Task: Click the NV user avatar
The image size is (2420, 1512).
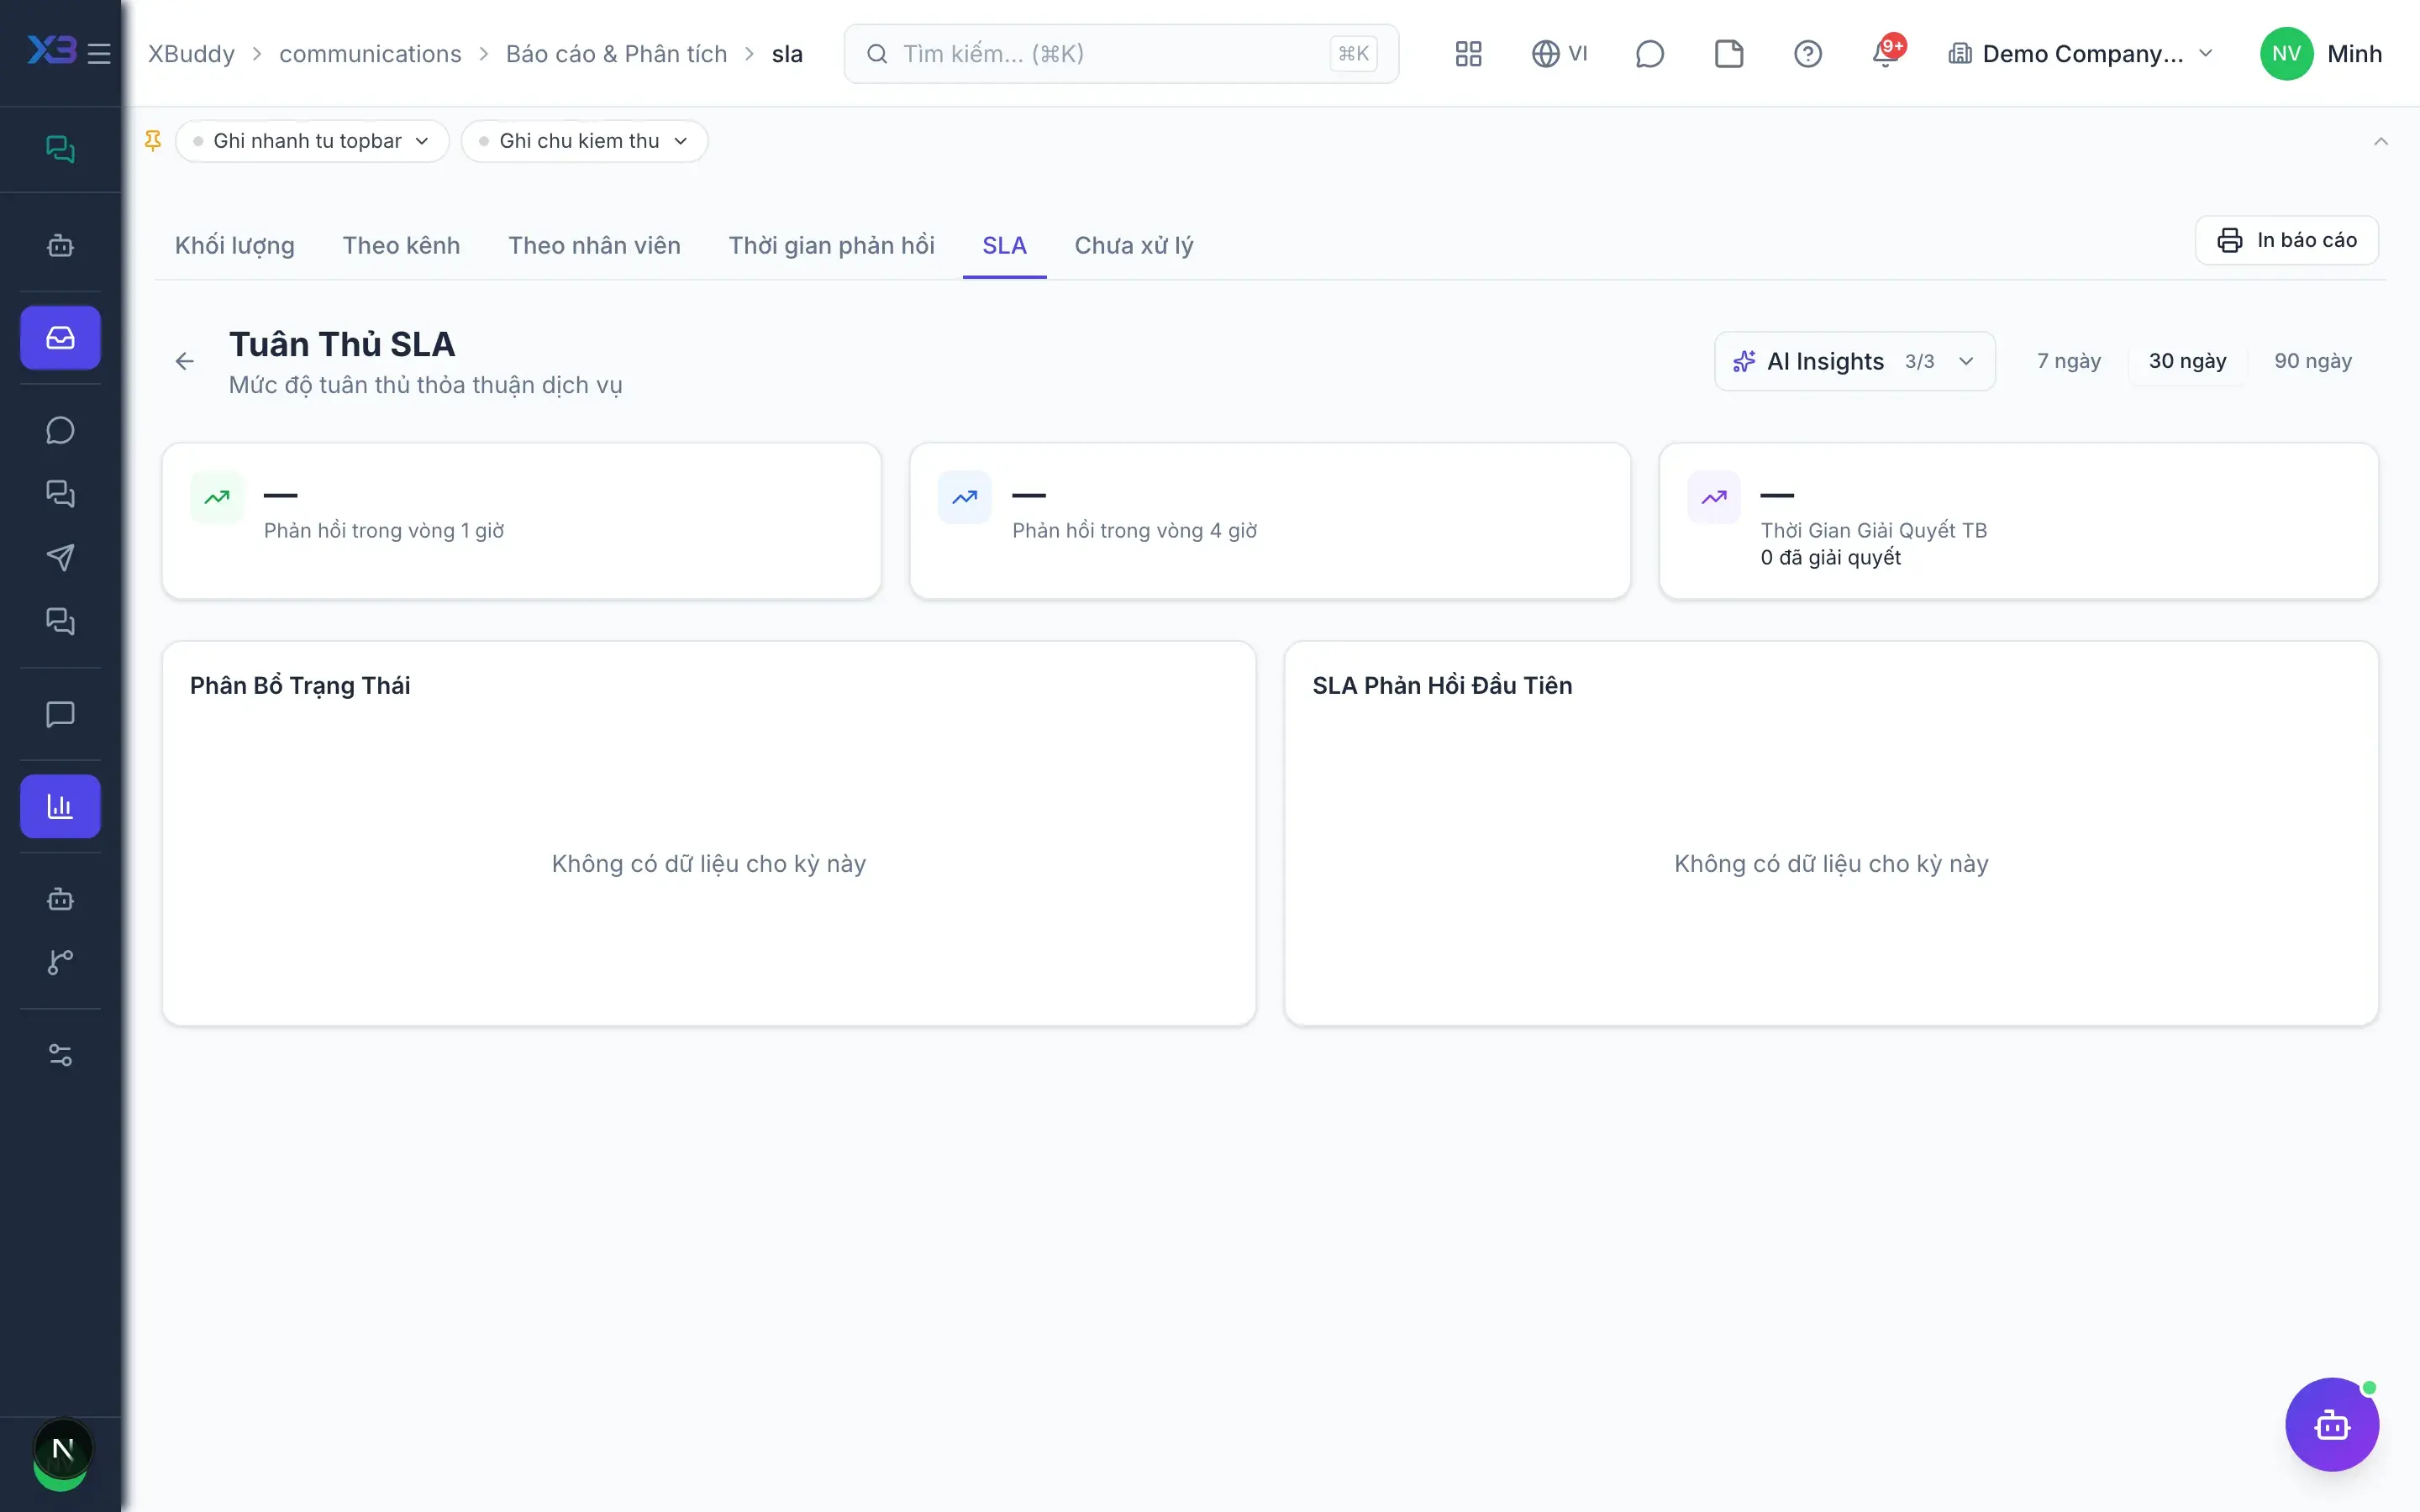Action: coord(2286,54)
